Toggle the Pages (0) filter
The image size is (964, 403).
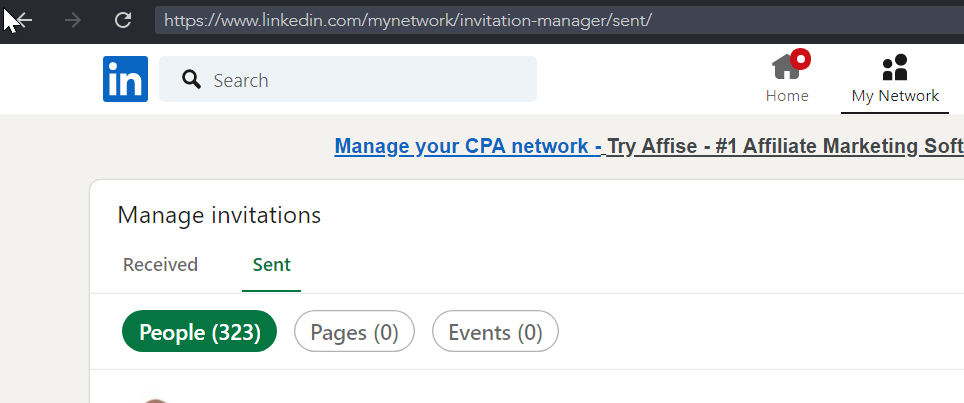click(x=354, y=332)
